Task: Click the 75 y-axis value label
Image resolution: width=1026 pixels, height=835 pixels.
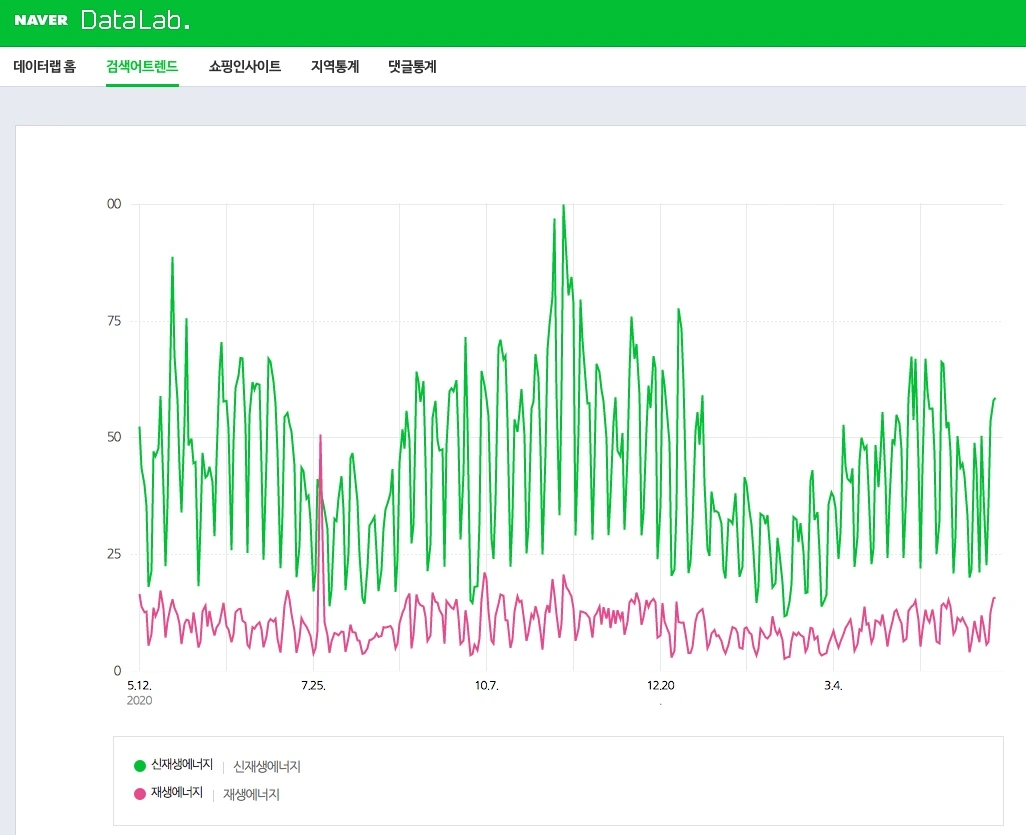Action: (114, 321)
